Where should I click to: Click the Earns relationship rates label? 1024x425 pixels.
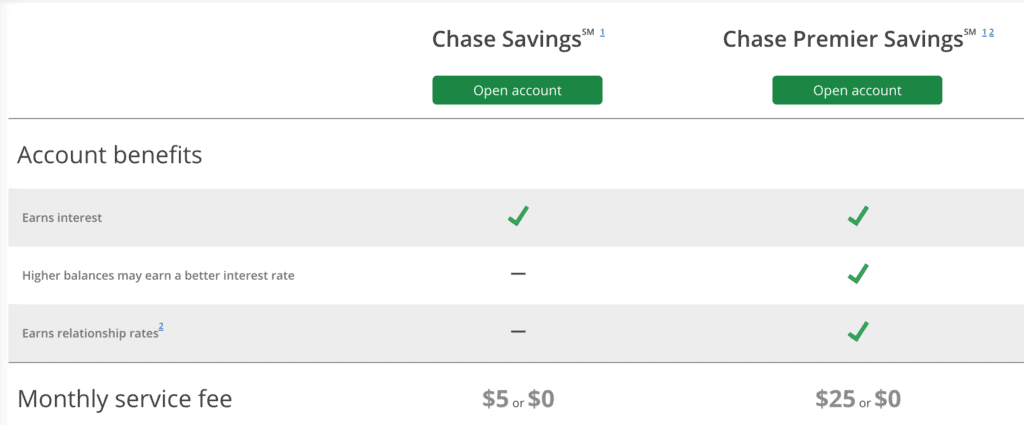tap(90, 333)
